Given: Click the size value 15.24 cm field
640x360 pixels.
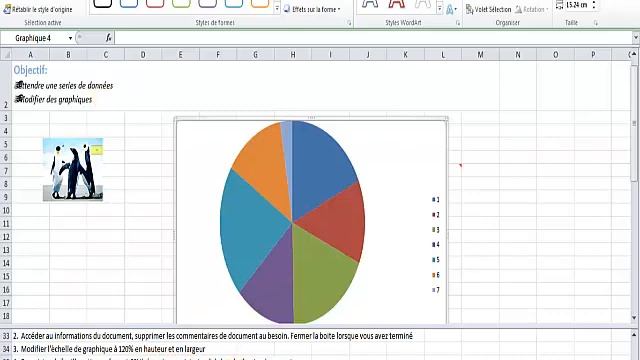Looking at the screenshot, I should [x=577, y=5].
